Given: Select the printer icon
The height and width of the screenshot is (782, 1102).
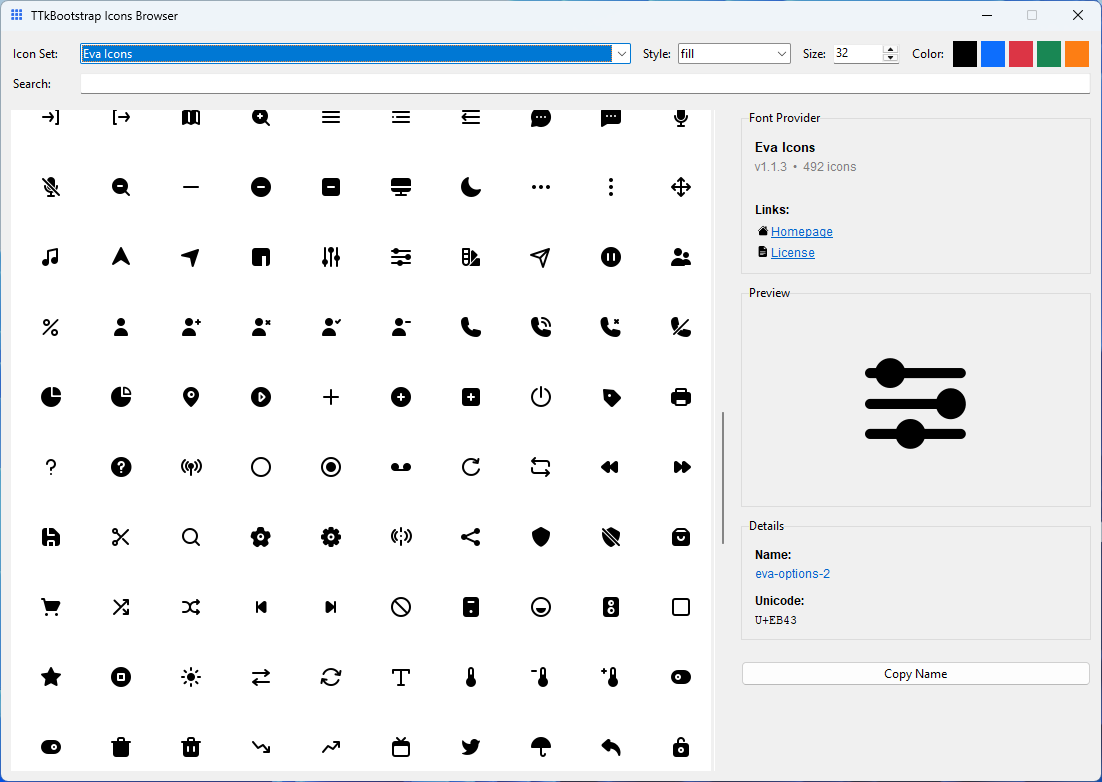Looking at the screenshot, I should tap(681, 397).
